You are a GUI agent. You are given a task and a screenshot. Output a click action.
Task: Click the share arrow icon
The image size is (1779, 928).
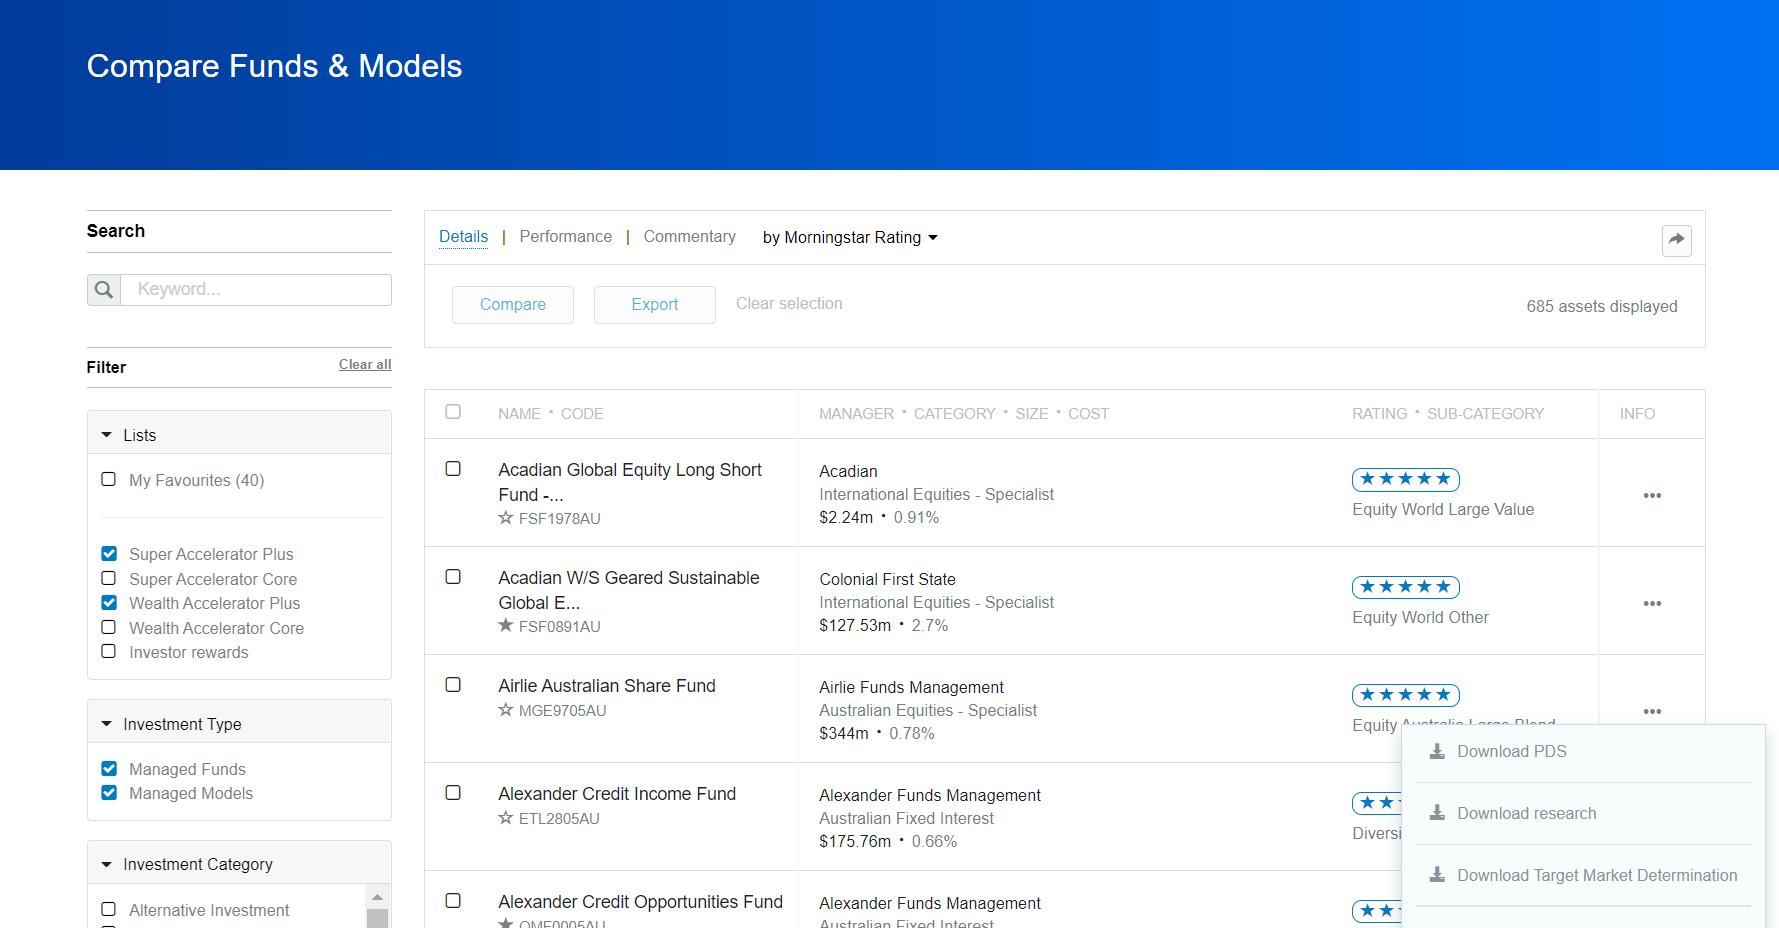[x=1676, y=240]
